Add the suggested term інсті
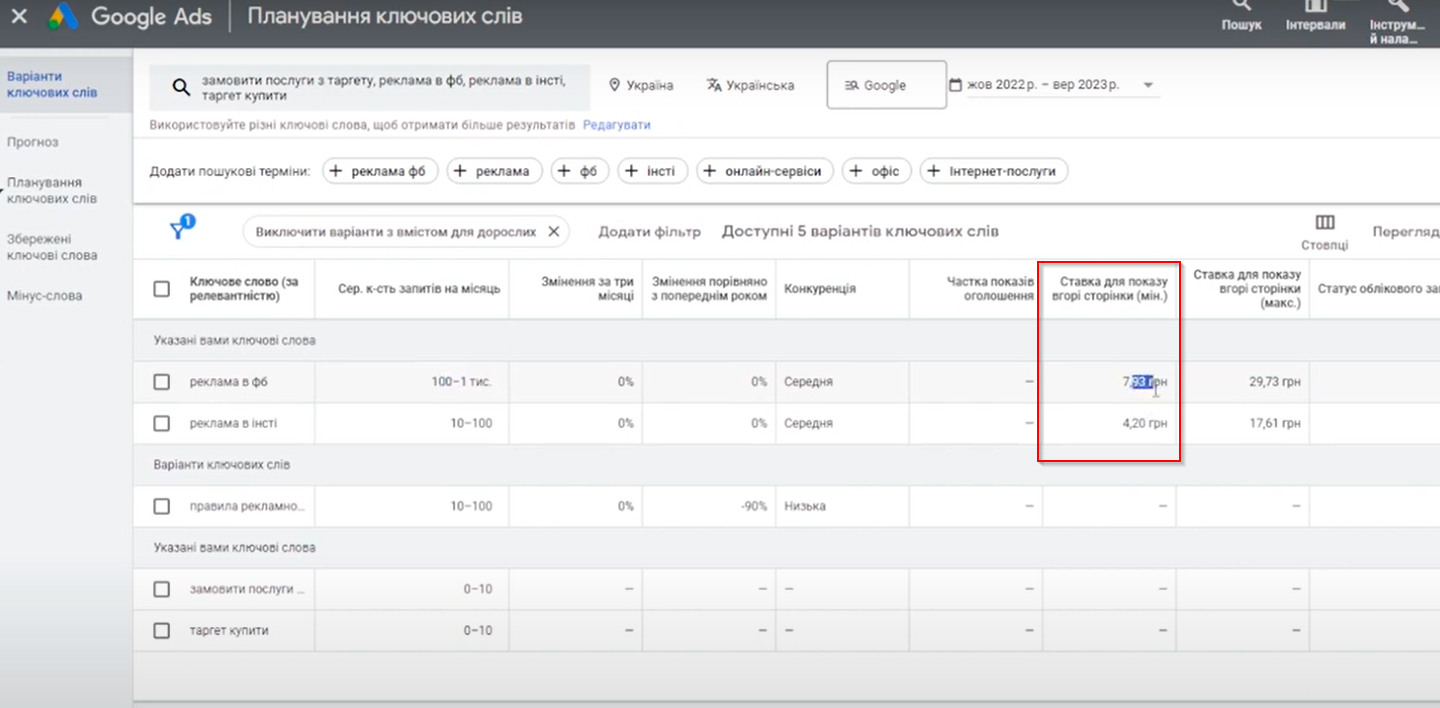Viewport: 1440px width, 708px height. tap(653, 171)
